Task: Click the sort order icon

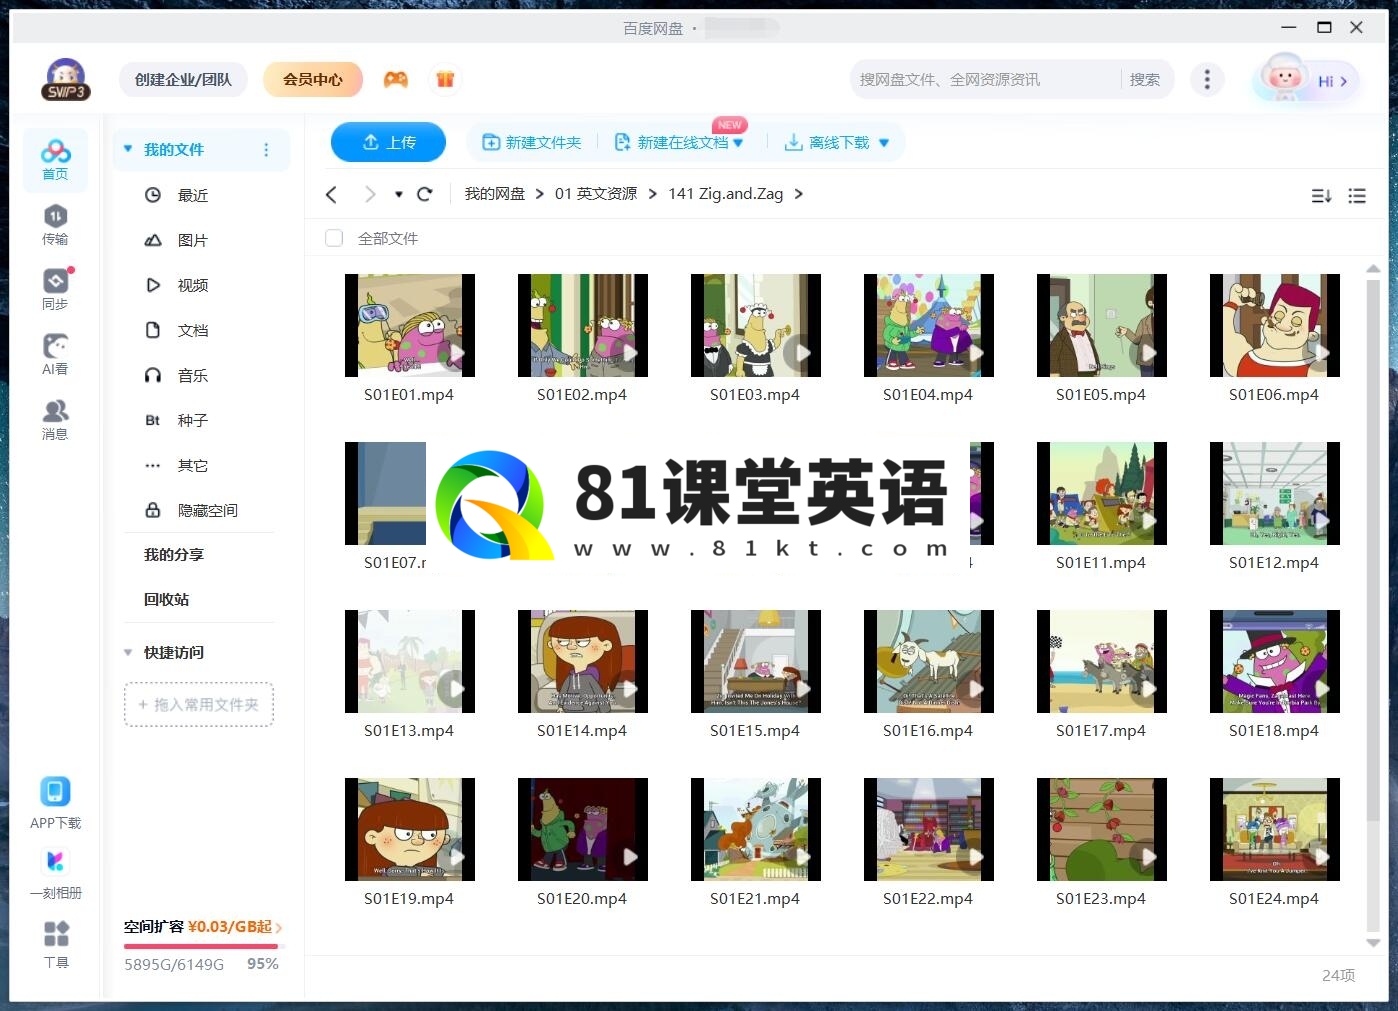Action: click(1321, 196)
